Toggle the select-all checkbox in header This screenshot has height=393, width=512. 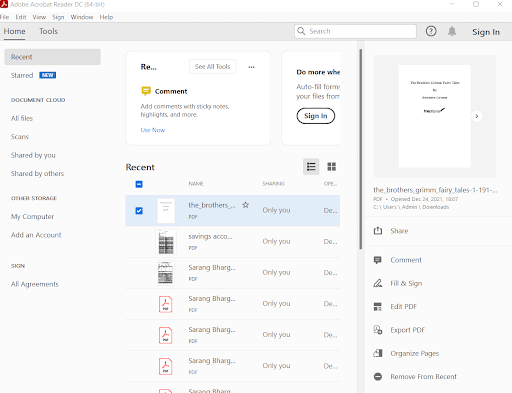click(x=139, y=184)
